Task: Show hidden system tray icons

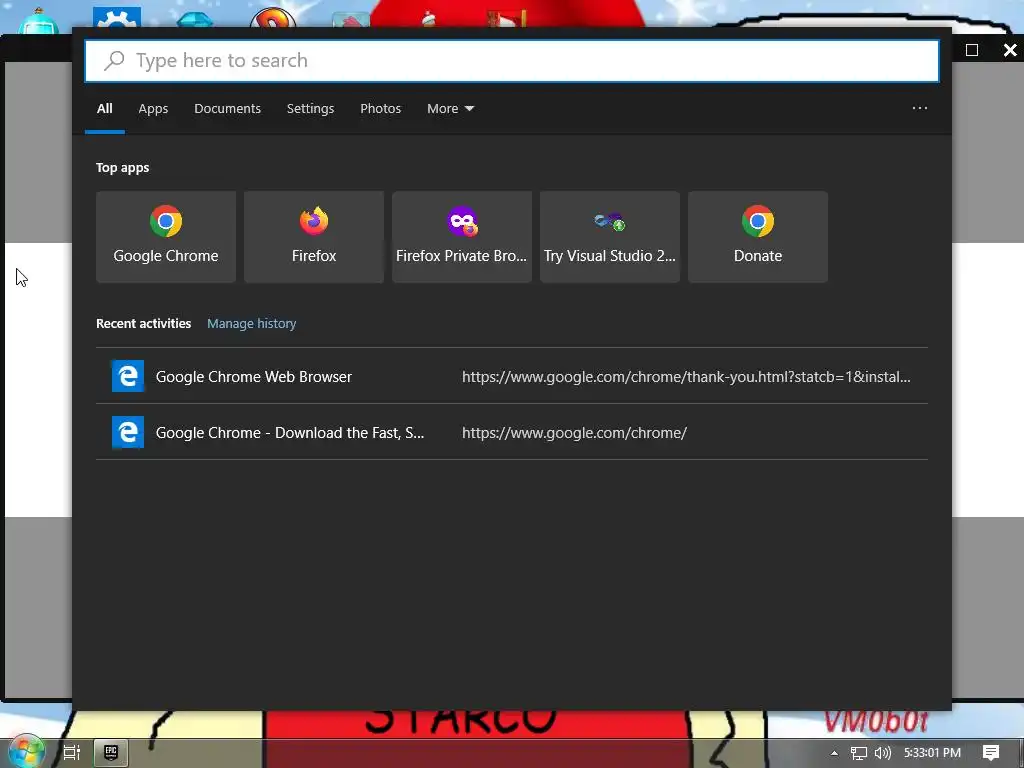Action: coord(834,753)
